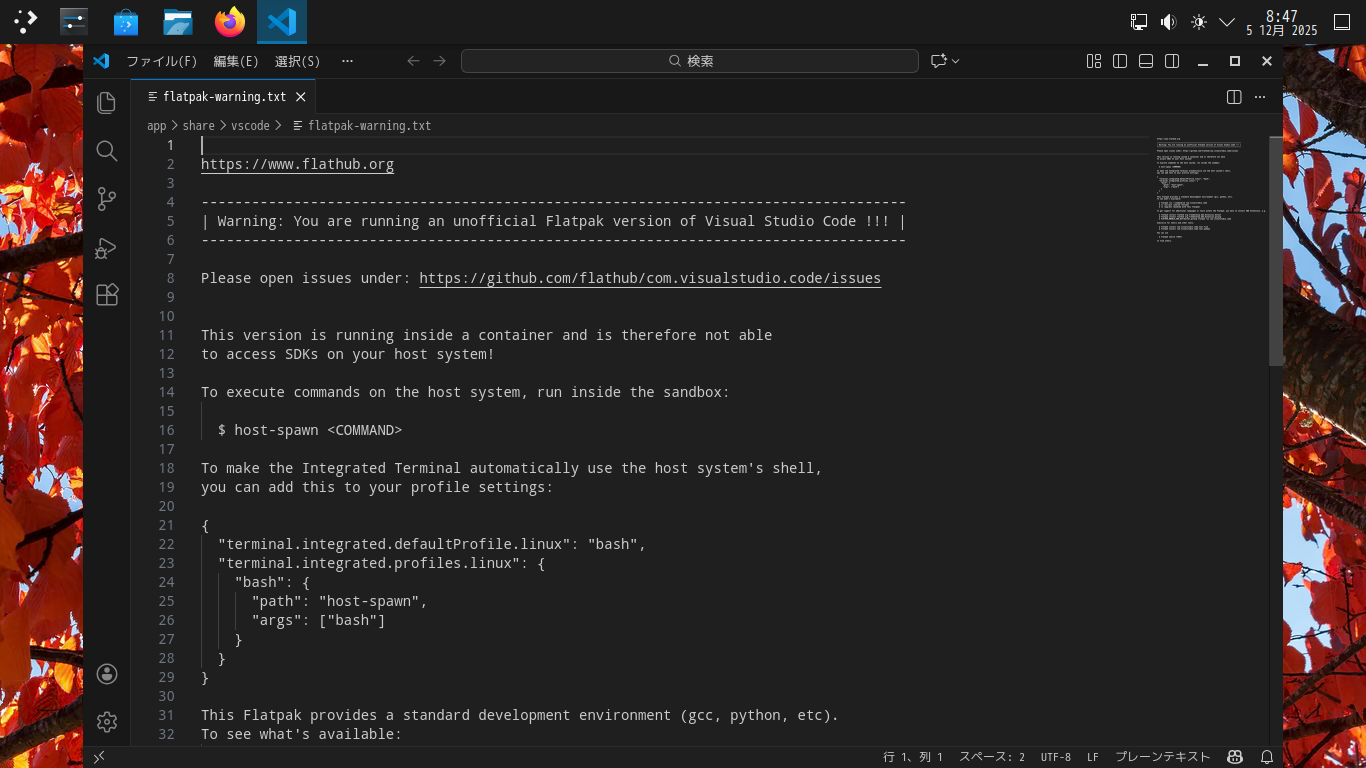Show the desktop with the panel corner button
The height and width of the screenshot is (768, 1366).
(1342, 21)
